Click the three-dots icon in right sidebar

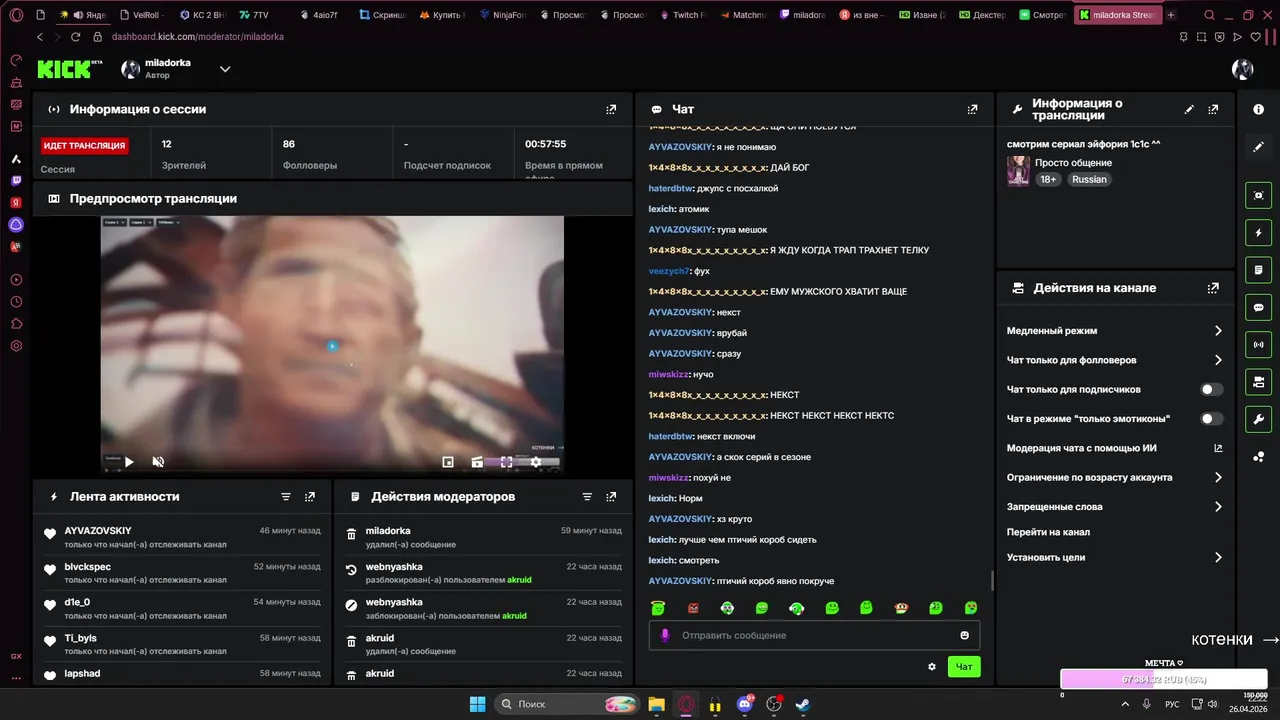click(x=1259, y=457)
